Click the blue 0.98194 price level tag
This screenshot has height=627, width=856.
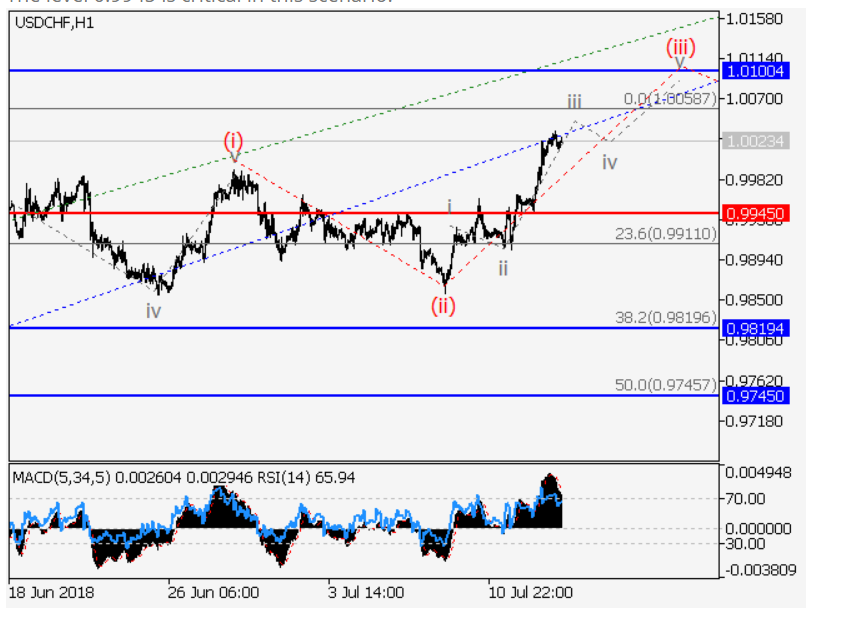756,328
